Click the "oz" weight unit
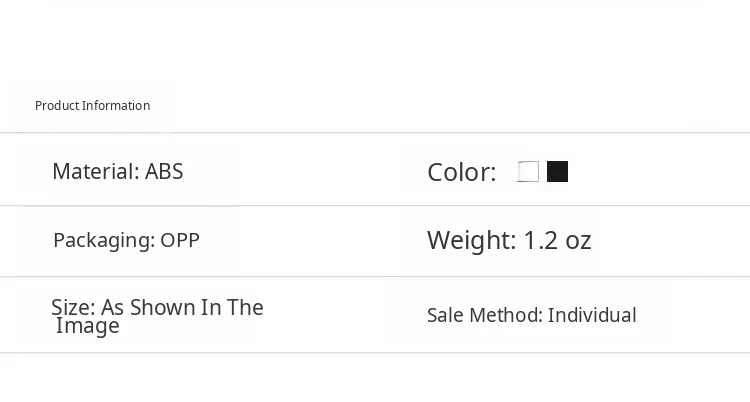This screenshot has height=402, width=750. tap(578, 241)
